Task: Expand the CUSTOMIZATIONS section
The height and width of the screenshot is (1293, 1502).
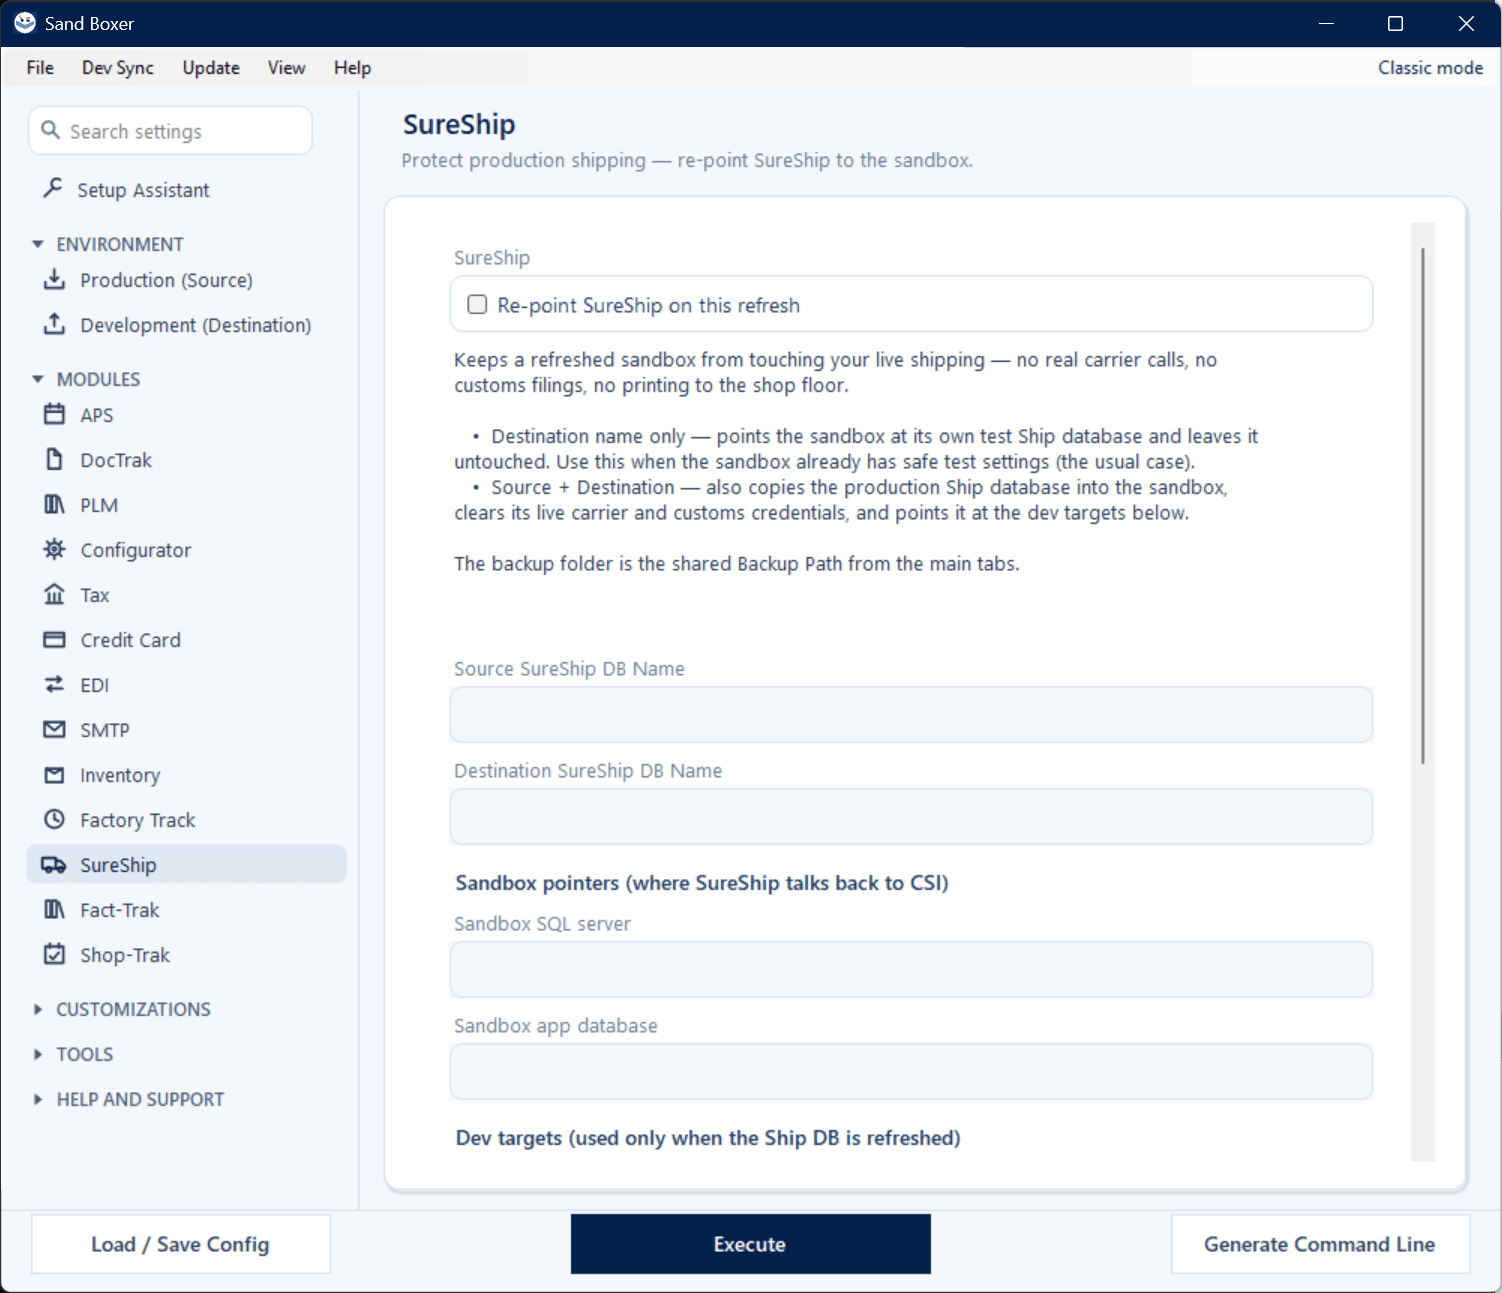Action: pos(38,1009)
